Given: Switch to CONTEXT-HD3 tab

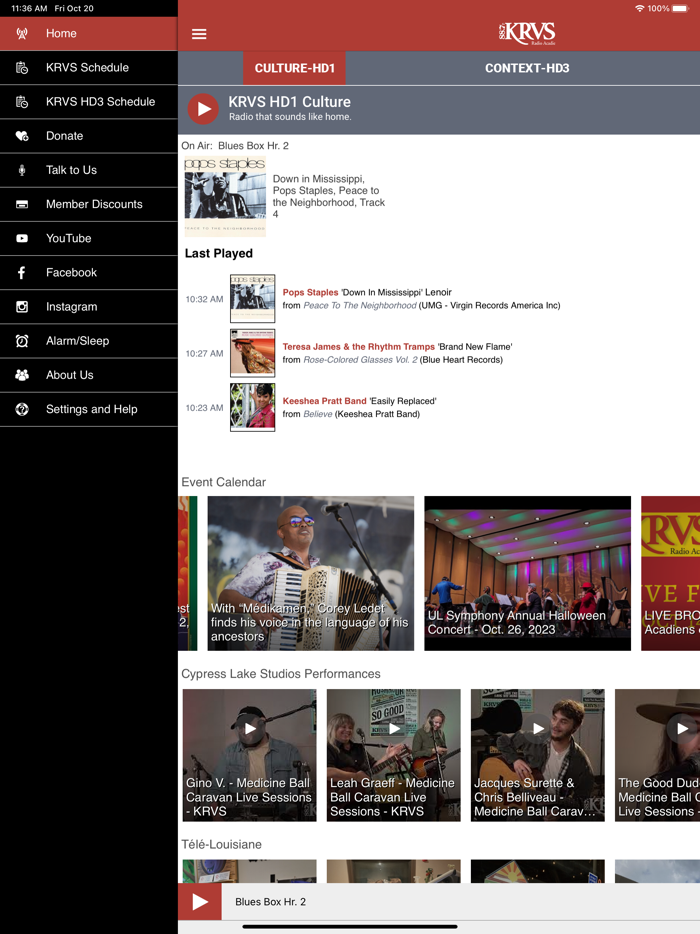Looking at the screenshot, I should pyautogui.click(x=527, y=68).
